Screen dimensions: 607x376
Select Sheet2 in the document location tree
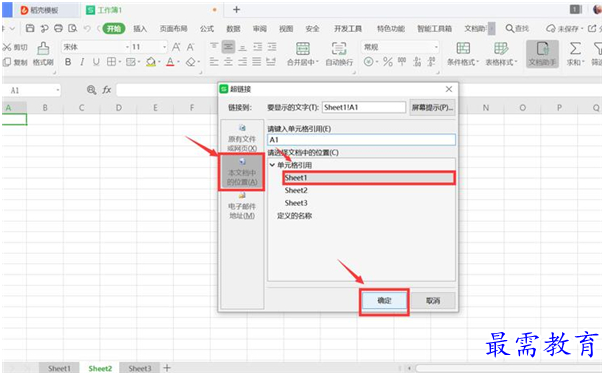point(296,190)
